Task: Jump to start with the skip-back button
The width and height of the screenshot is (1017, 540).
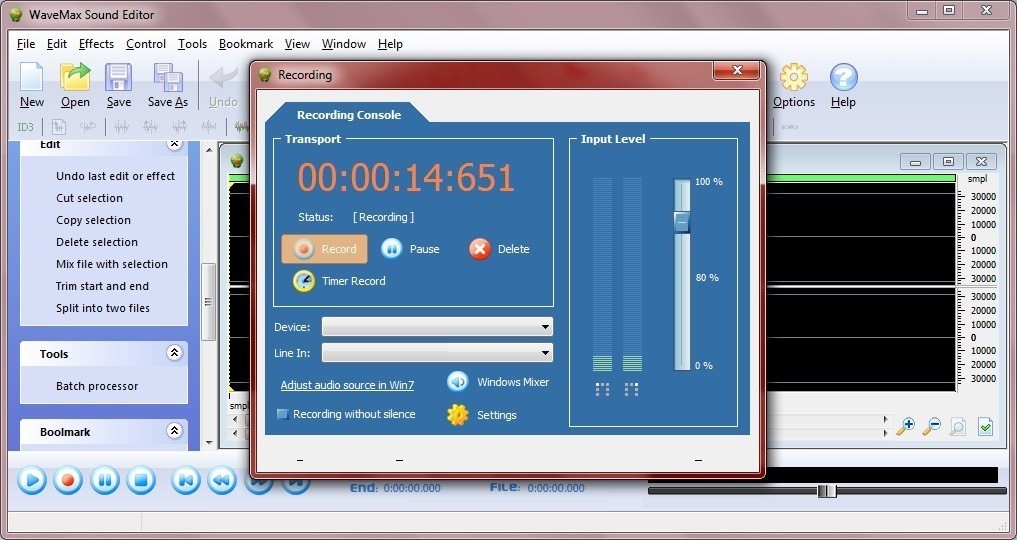Action: coord(185,480)
